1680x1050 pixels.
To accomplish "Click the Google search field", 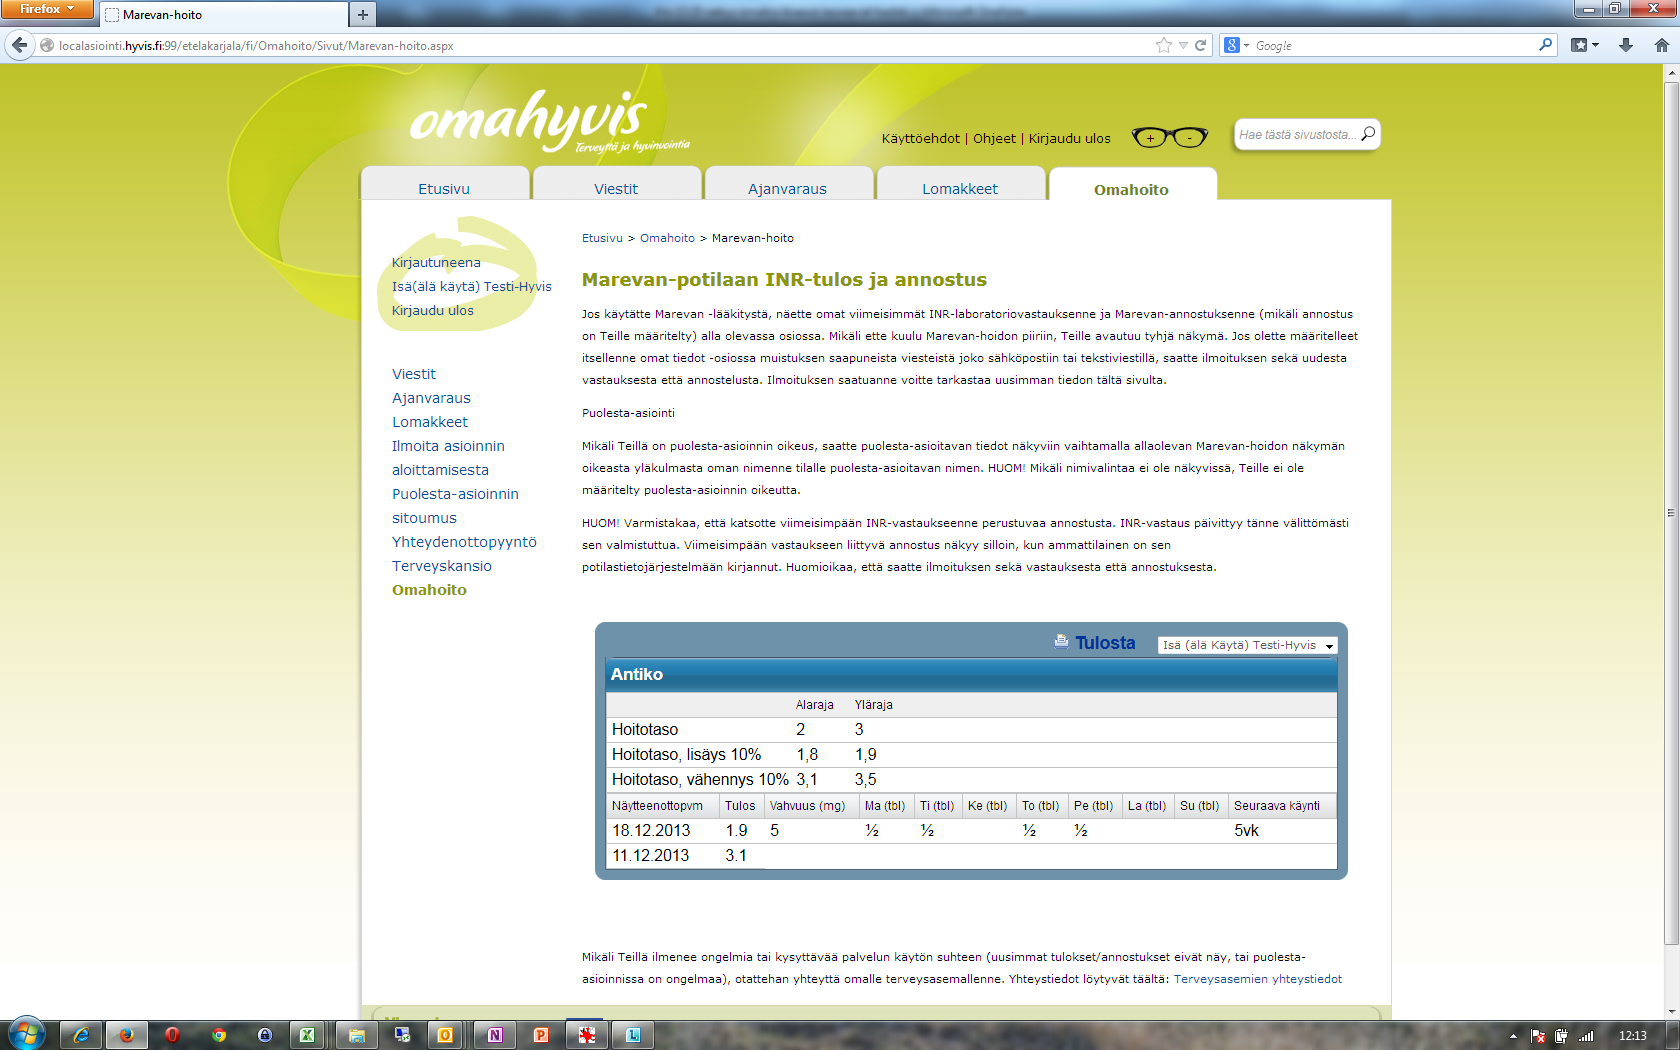I will (1395, 45).
